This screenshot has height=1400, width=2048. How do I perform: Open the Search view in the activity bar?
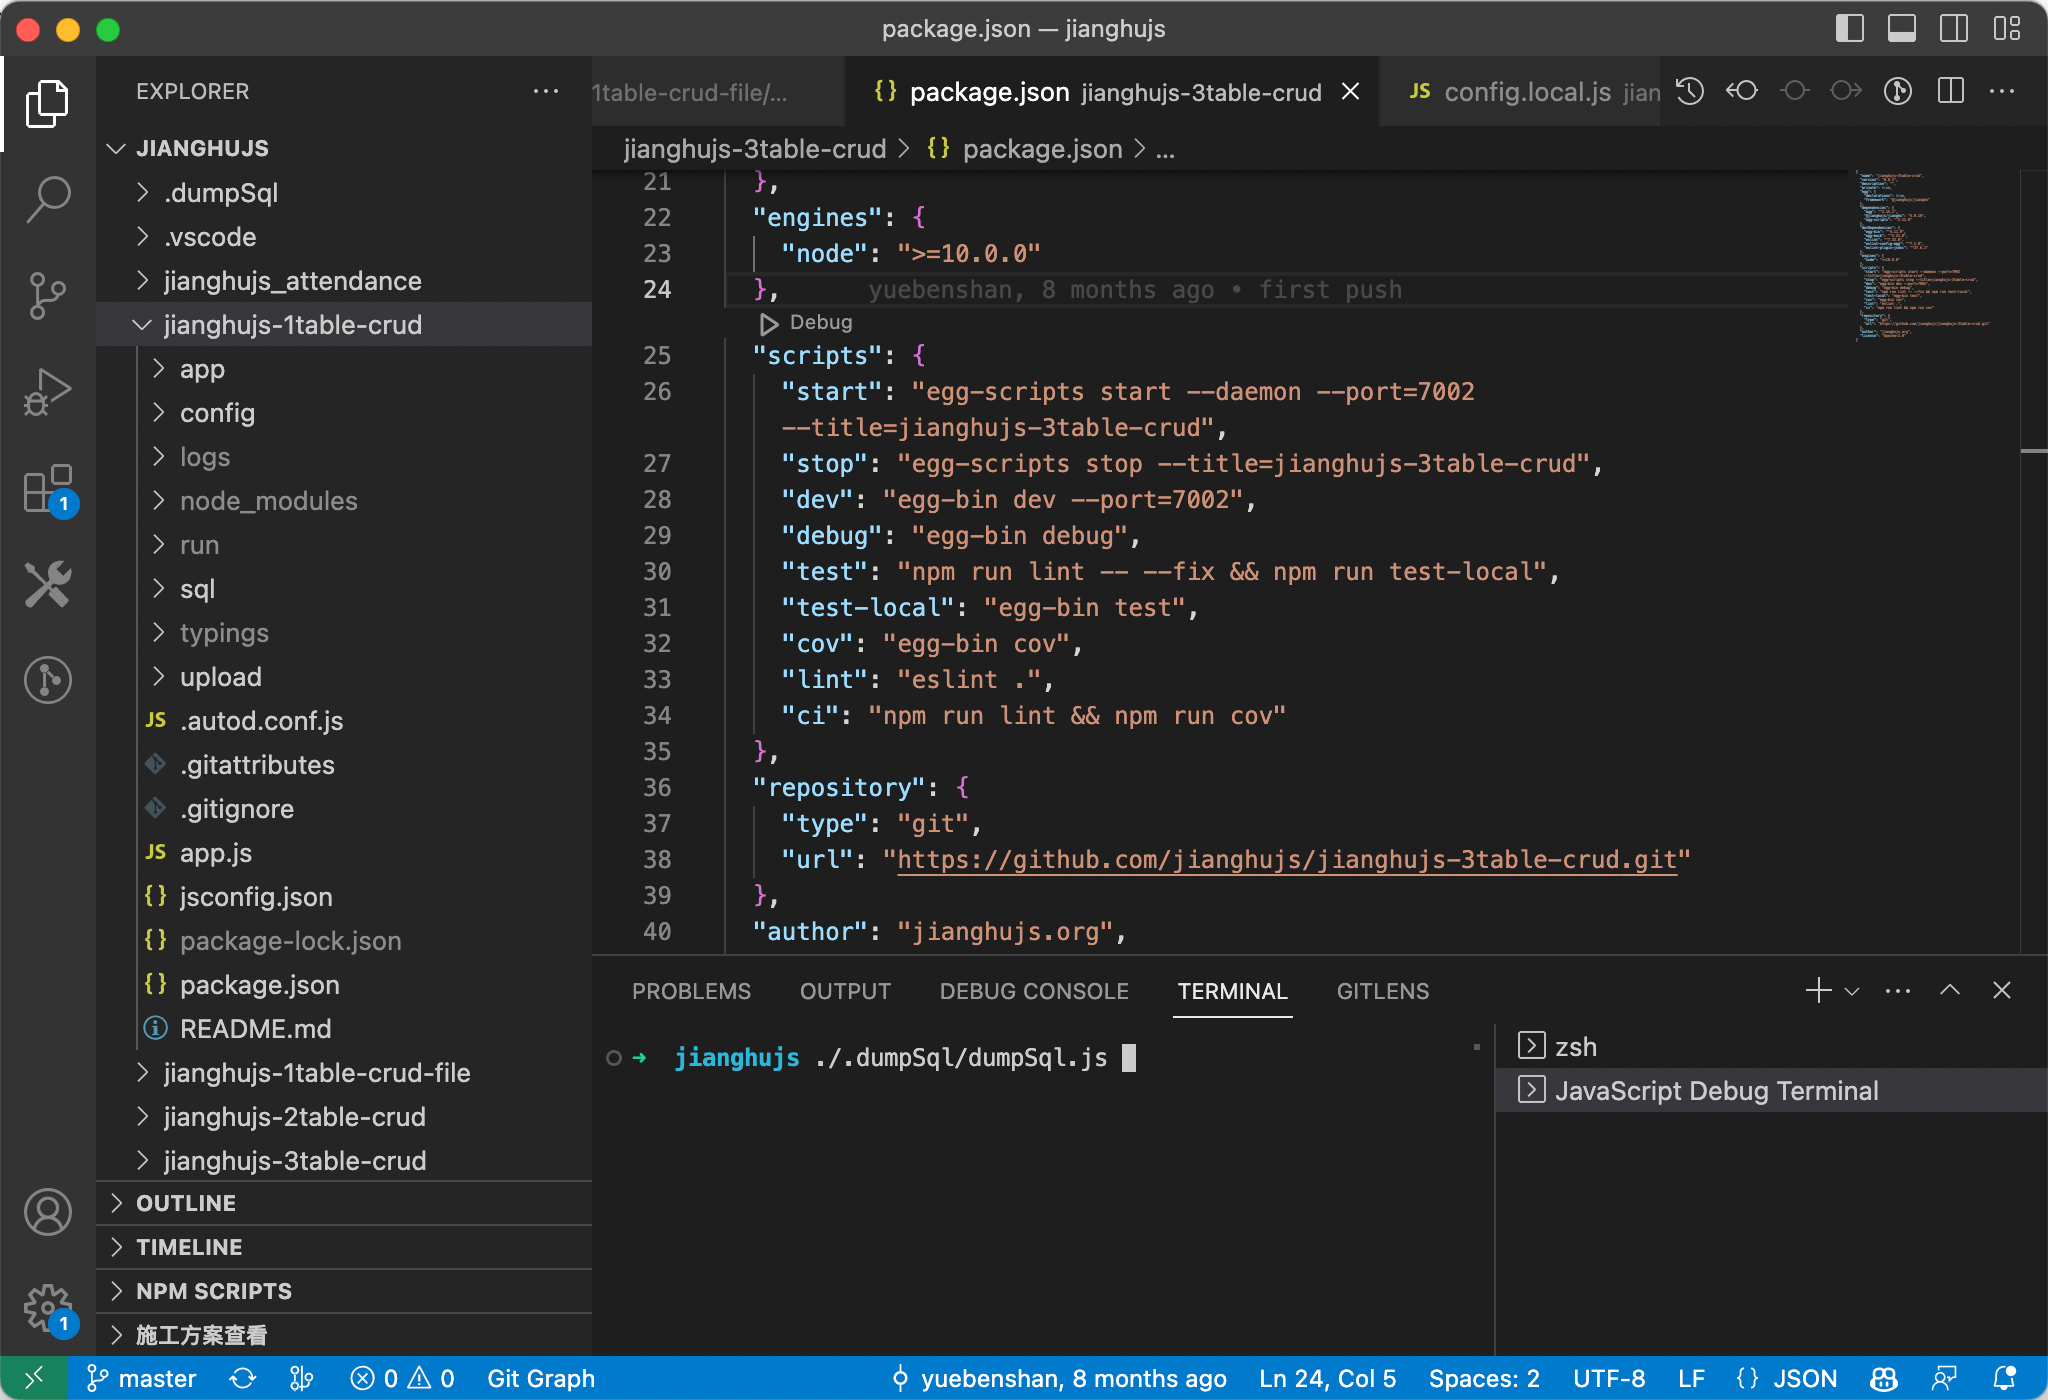47,199
